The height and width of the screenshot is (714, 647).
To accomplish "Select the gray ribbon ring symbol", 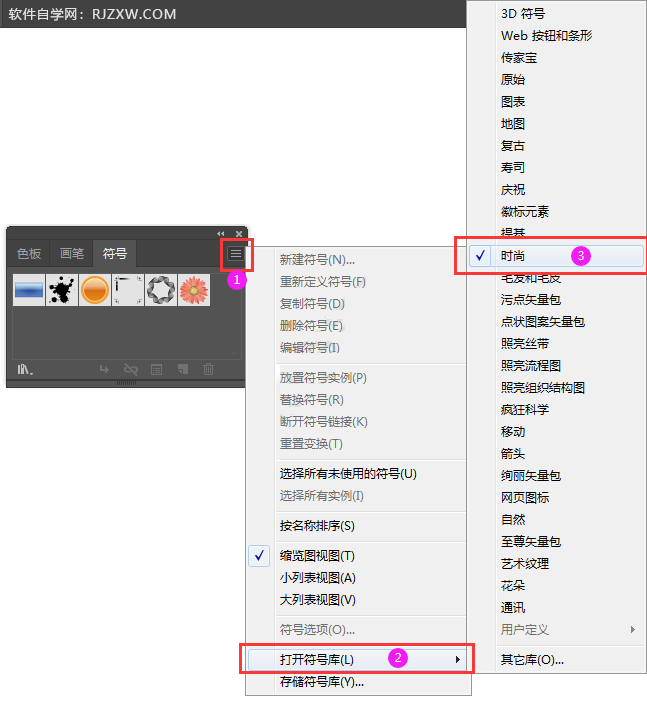I will 161,290.
